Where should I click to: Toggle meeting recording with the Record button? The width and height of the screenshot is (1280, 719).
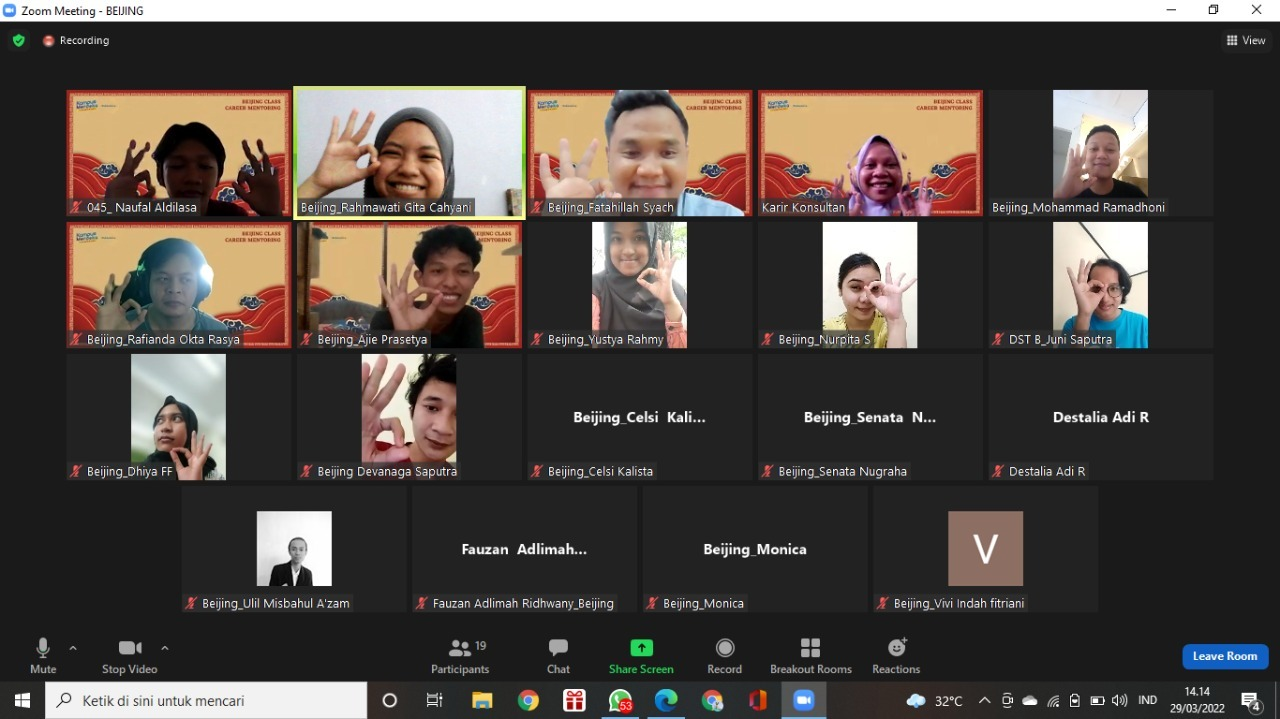coord(725,655)
